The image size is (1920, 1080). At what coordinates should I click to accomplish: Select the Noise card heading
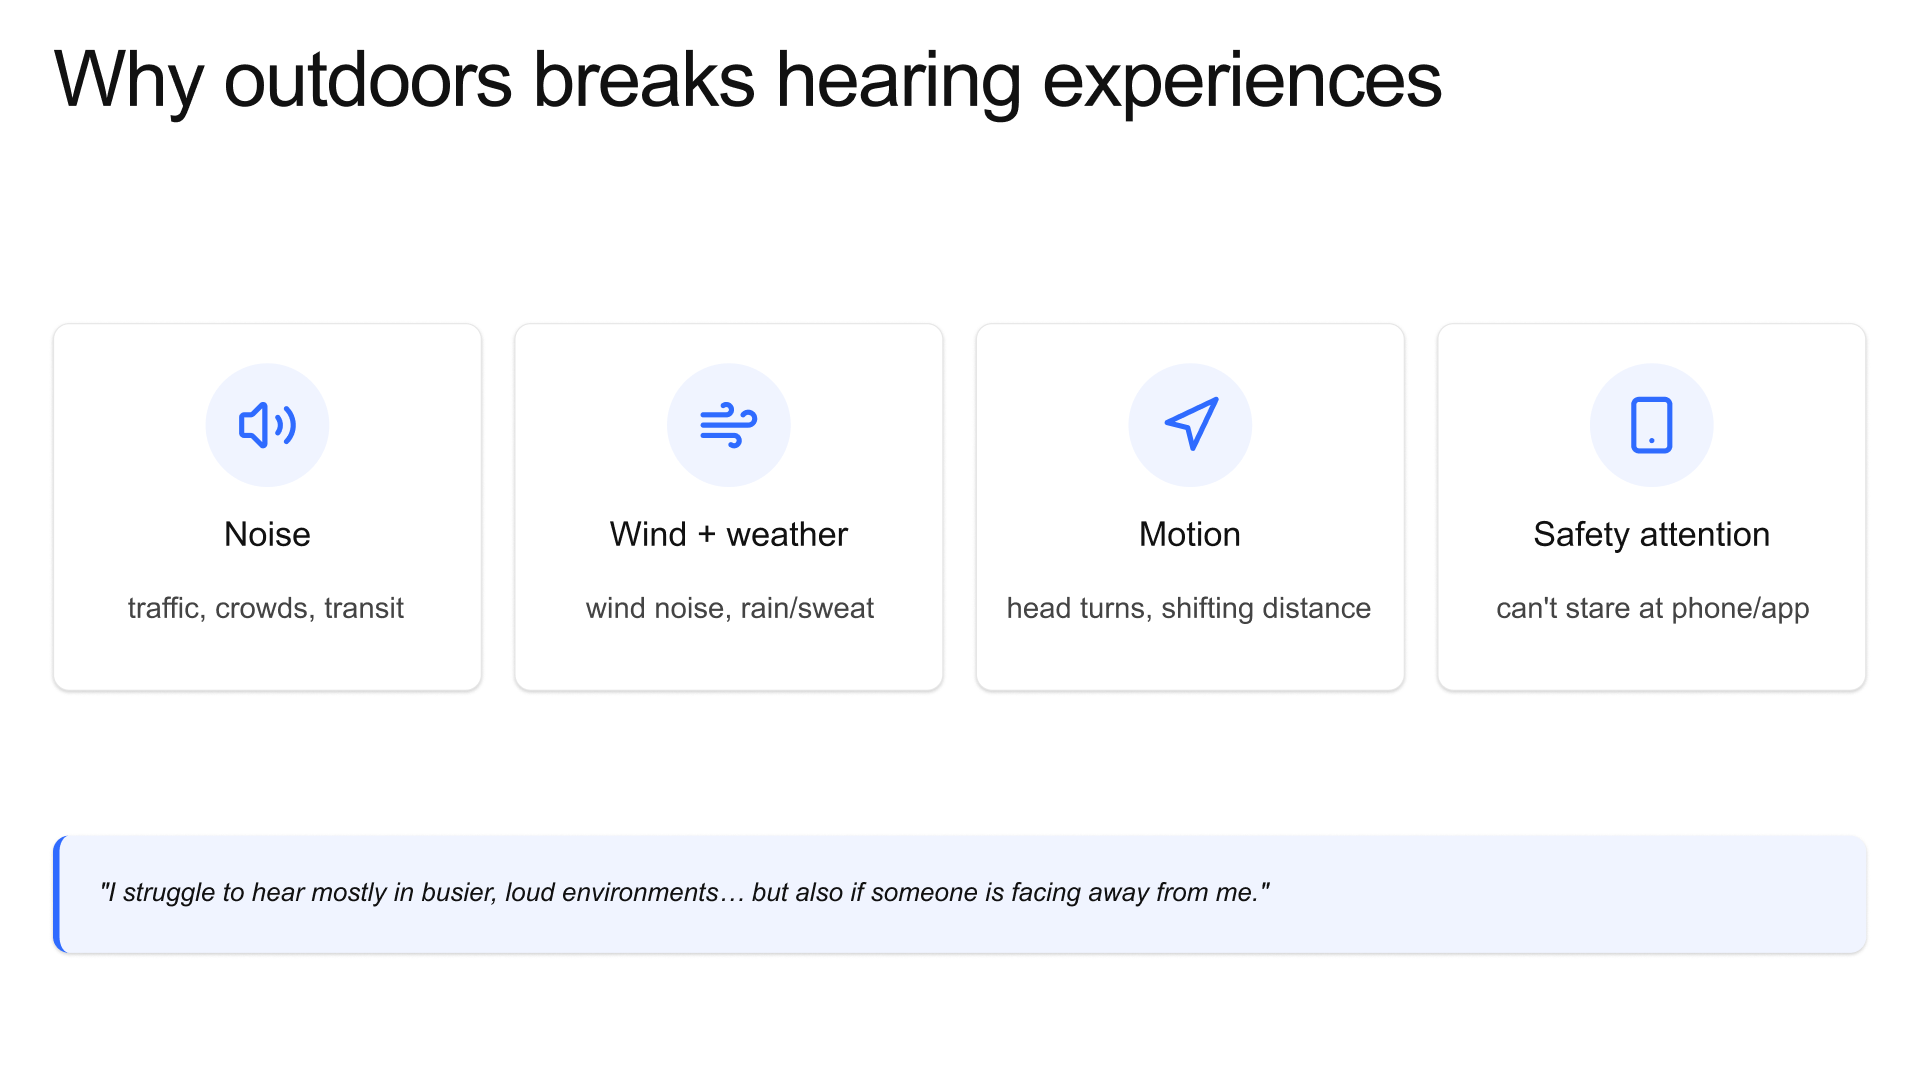click(x=267, y=534)
